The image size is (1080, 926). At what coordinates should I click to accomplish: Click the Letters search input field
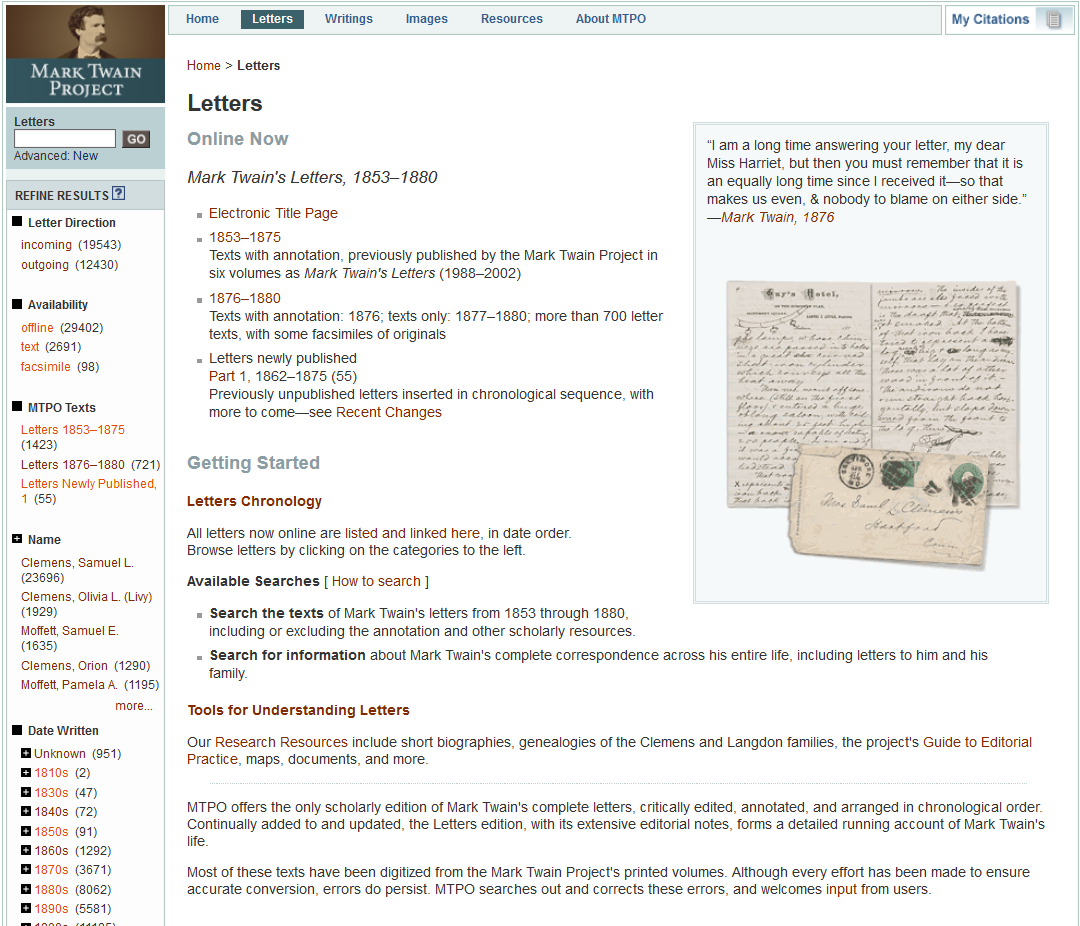65,138
